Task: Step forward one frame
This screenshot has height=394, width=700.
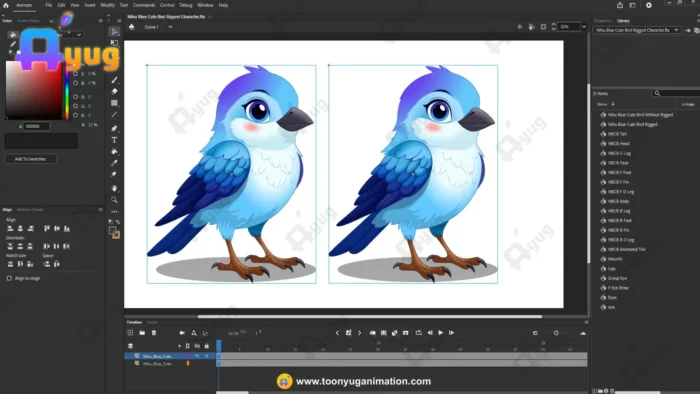Action: [451, 333]
